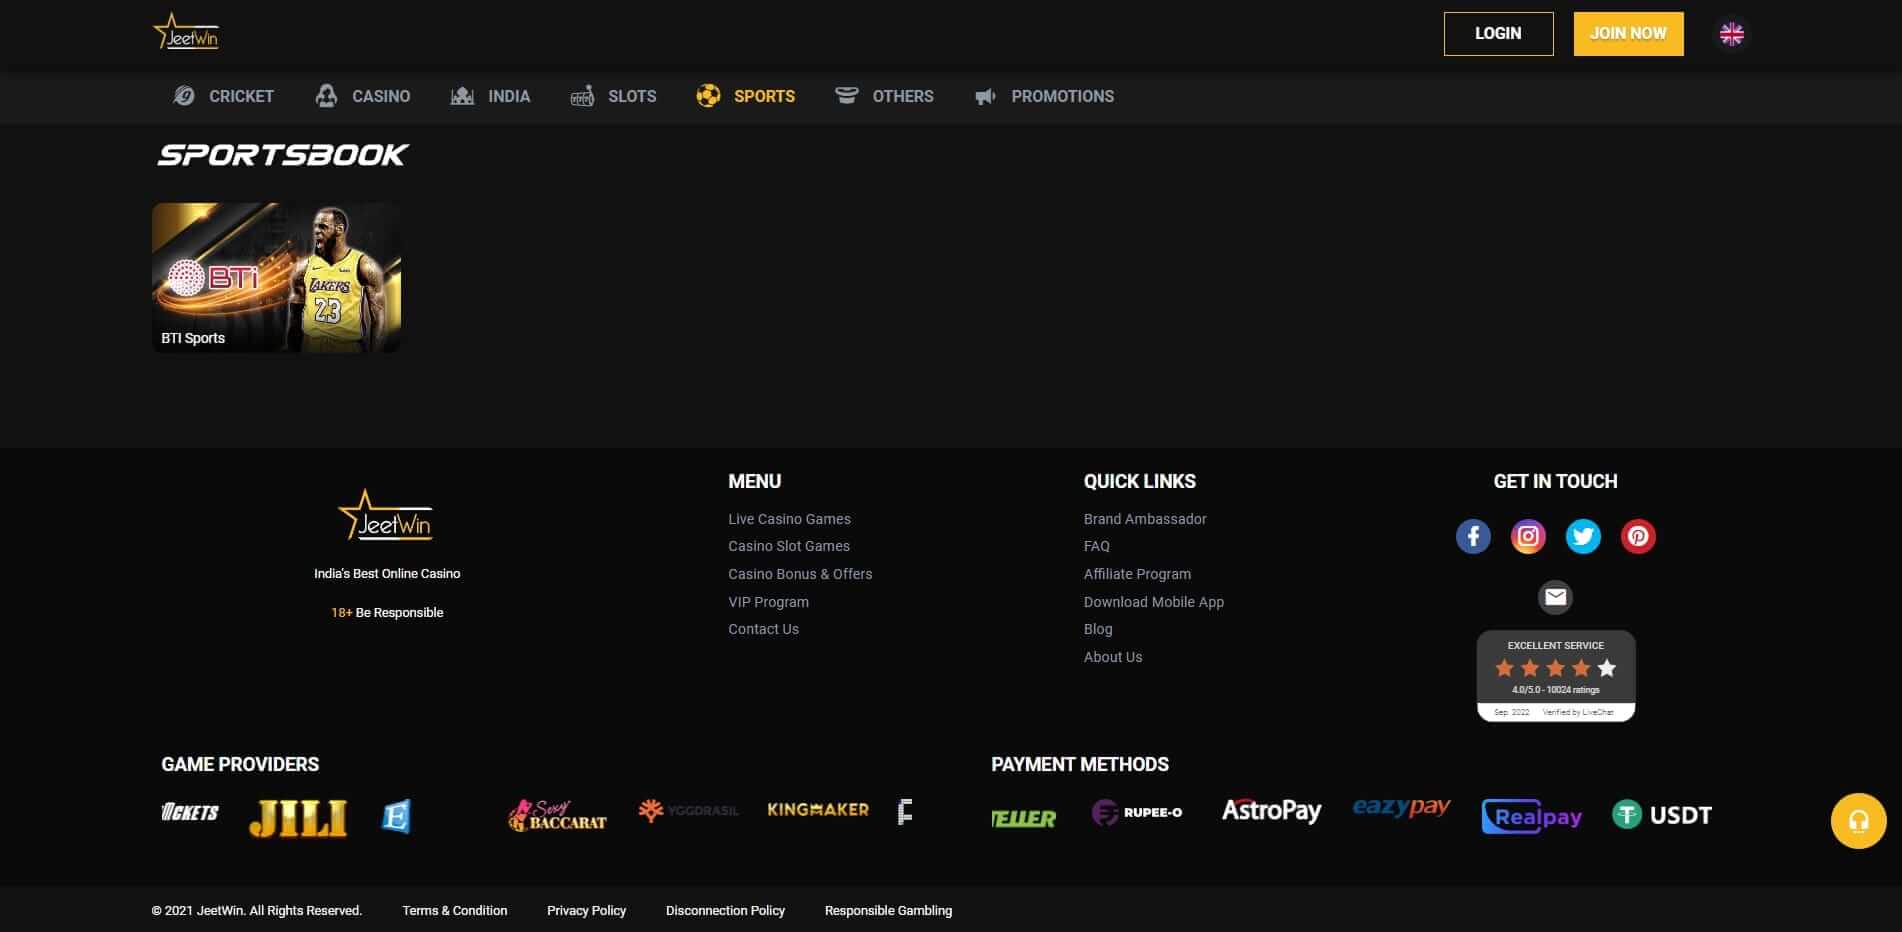1902x932 pixels.
Task: Launch the BTI Sports game tile
Action: pyautogui.click(x=276, y=277)
